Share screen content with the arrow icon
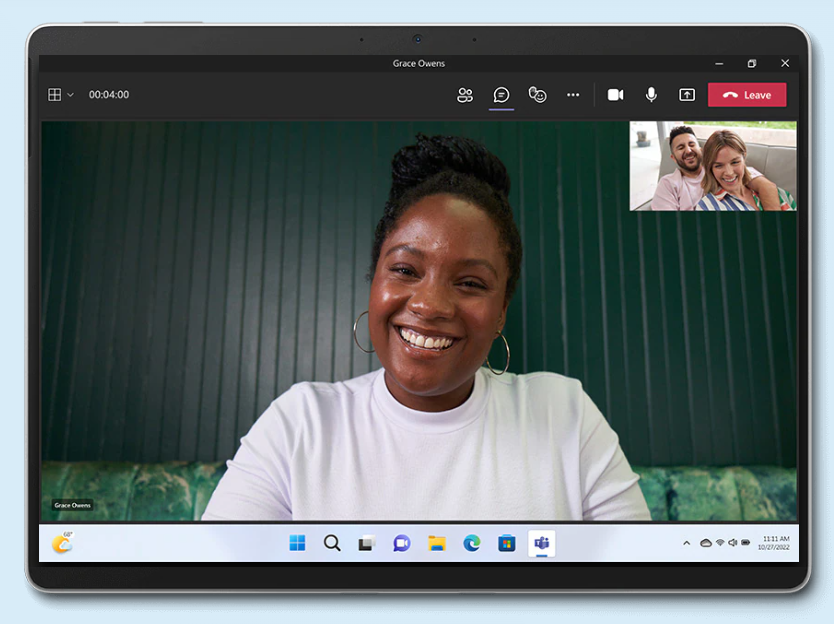834x624 pixels. (x=687, y=95)
